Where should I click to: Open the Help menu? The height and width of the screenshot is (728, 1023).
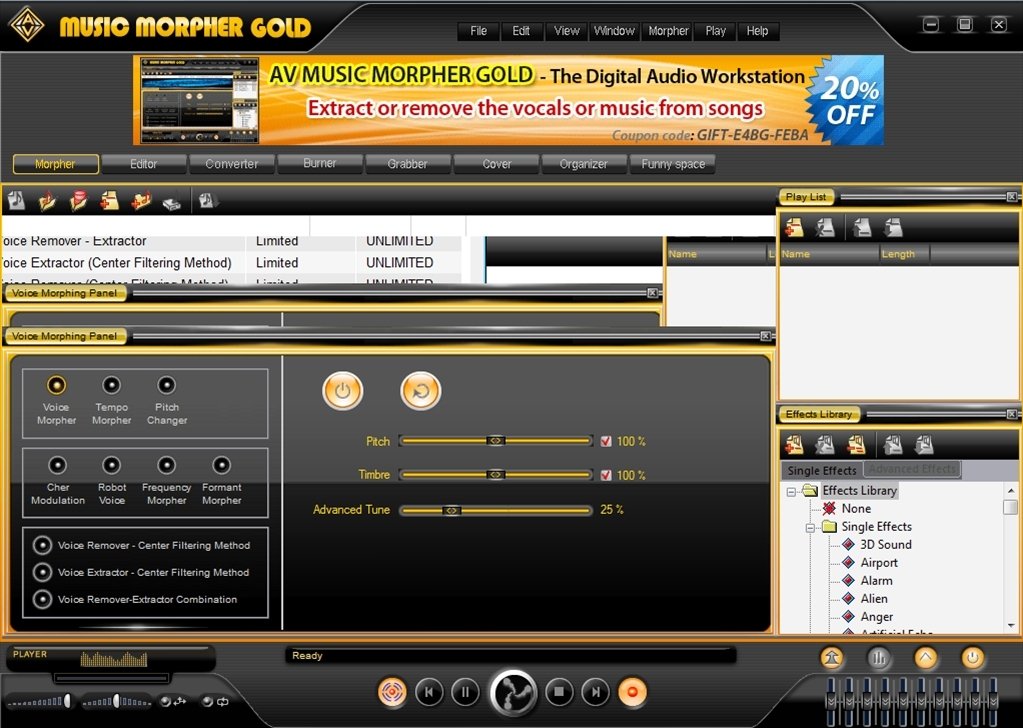coord(757,31)
